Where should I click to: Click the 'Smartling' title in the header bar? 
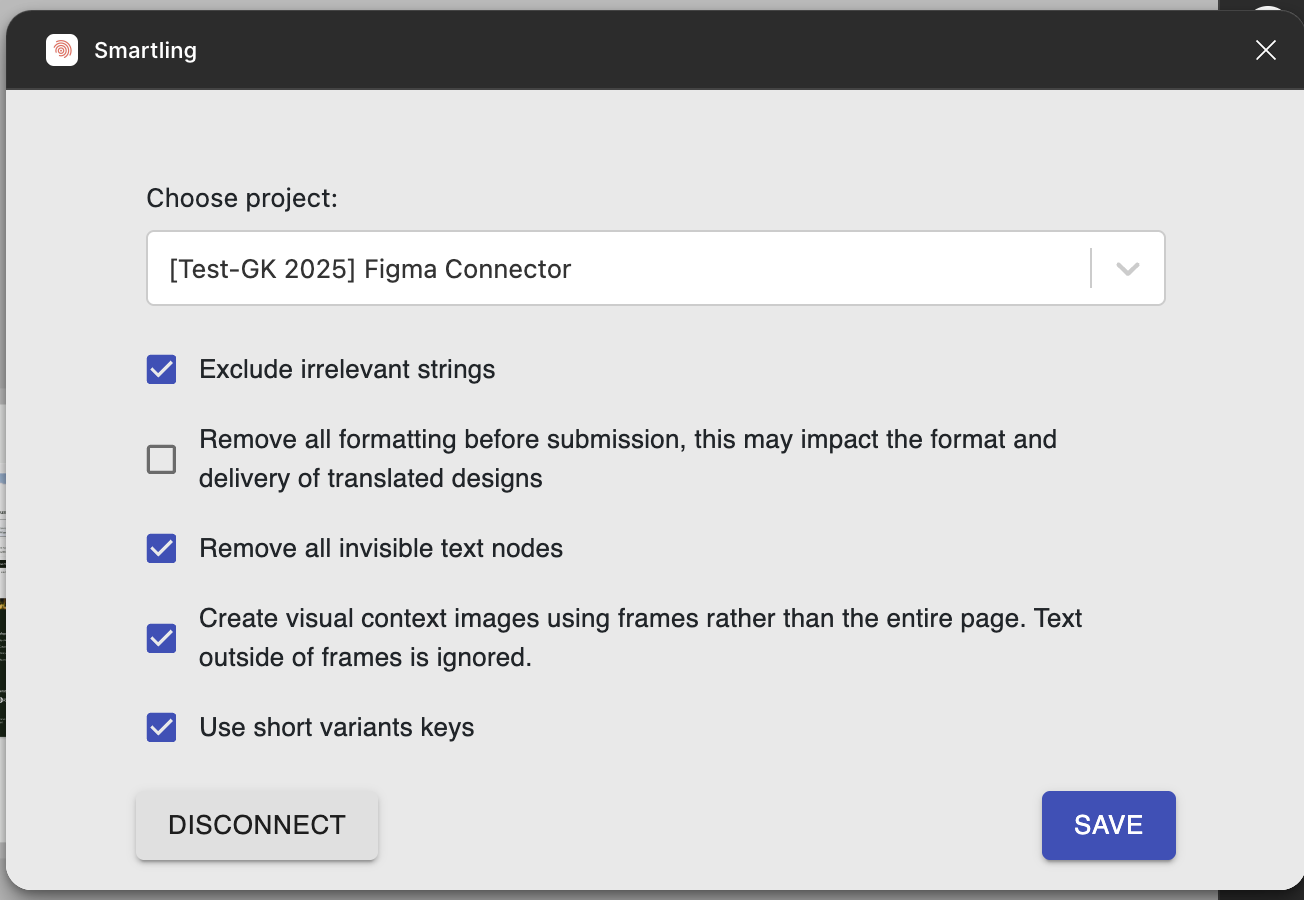click(145, 49)
